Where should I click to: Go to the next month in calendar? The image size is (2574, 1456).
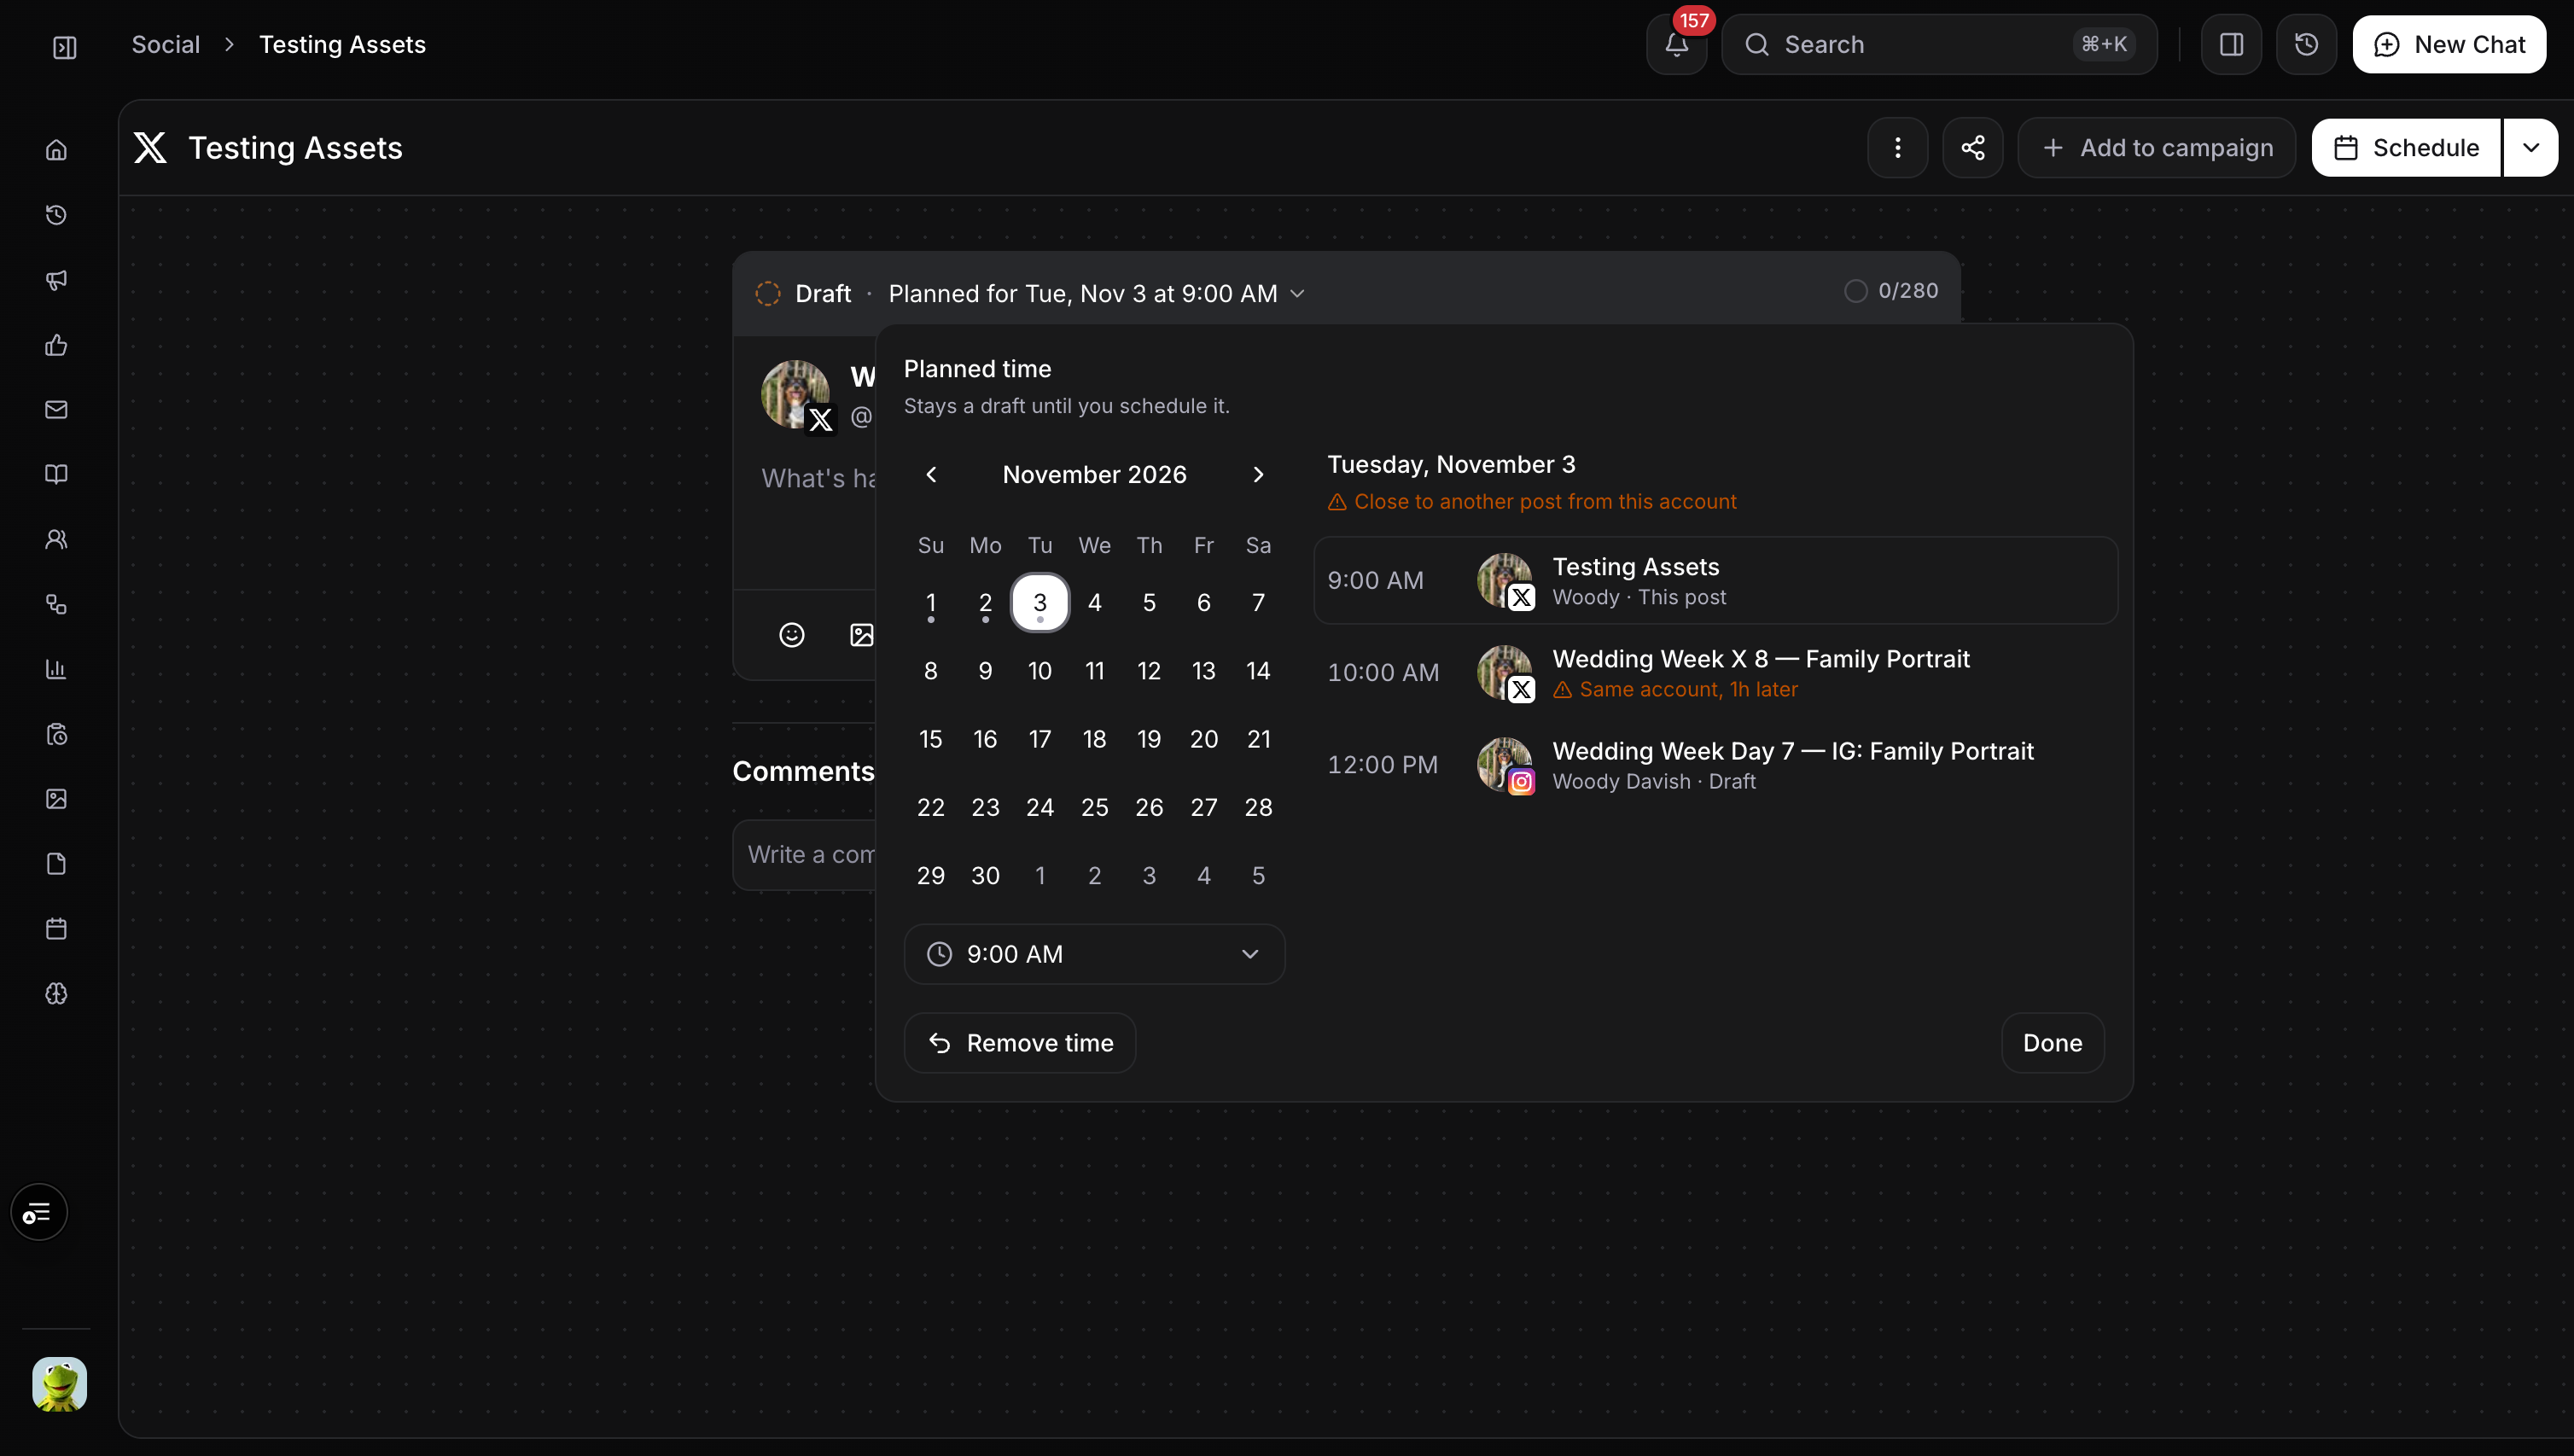[1258, 474]
